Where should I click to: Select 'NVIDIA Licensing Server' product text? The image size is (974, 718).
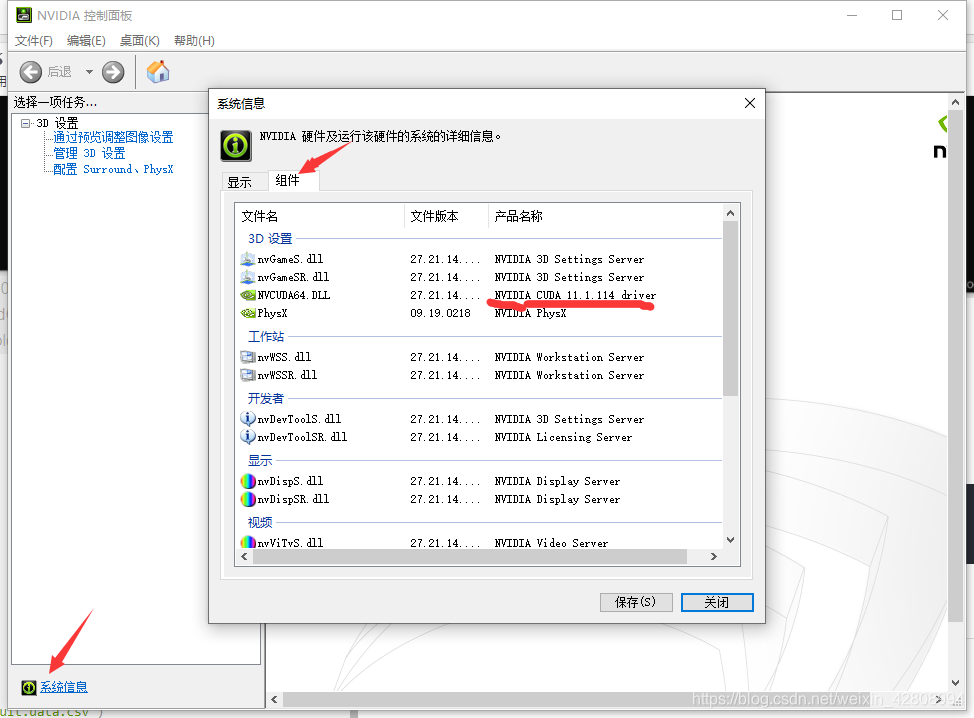coord(563,437)
